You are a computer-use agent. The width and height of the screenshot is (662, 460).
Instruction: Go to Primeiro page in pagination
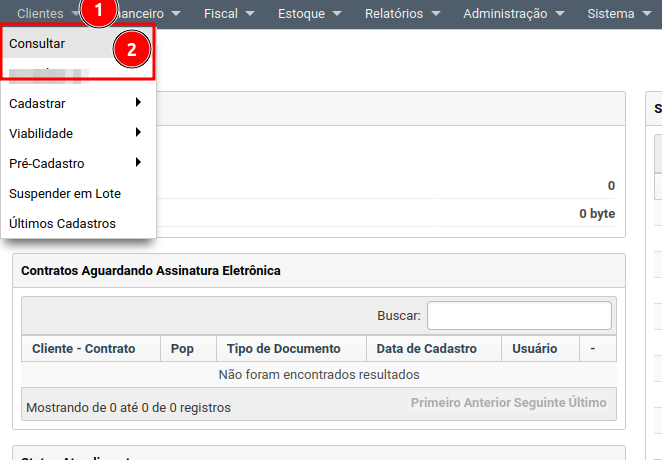(x=437, y=403)
